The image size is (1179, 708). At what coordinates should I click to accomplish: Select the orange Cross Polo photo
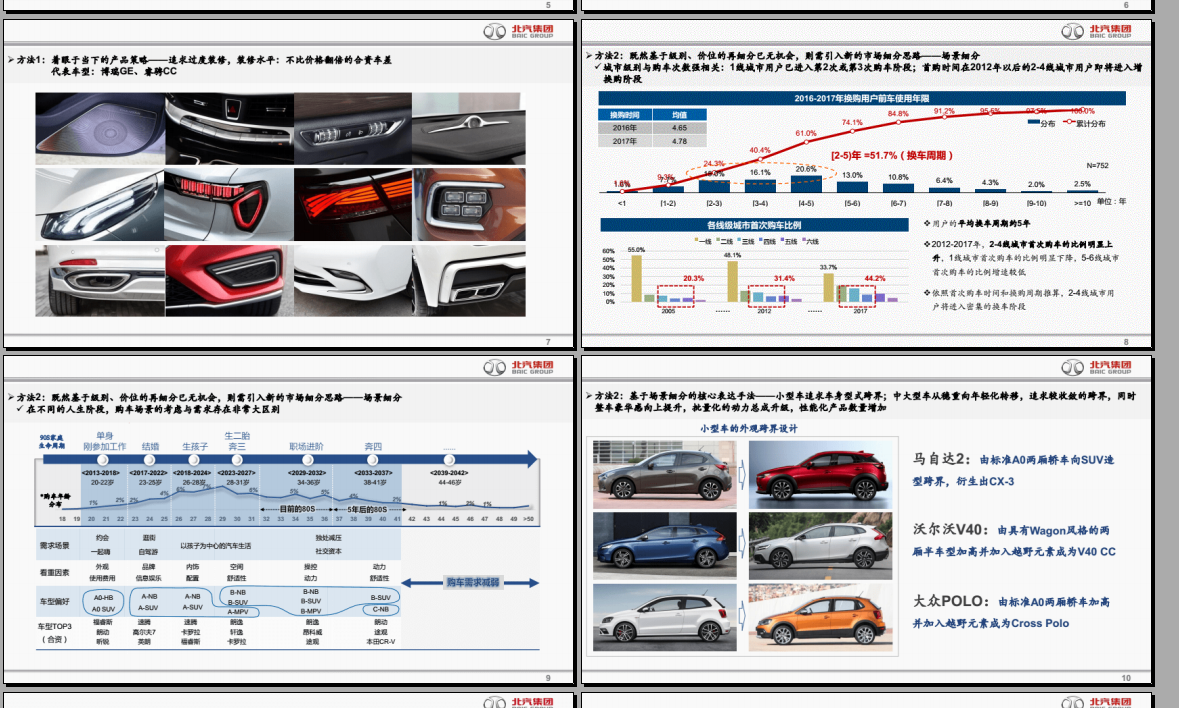click(x=820, y=617)
